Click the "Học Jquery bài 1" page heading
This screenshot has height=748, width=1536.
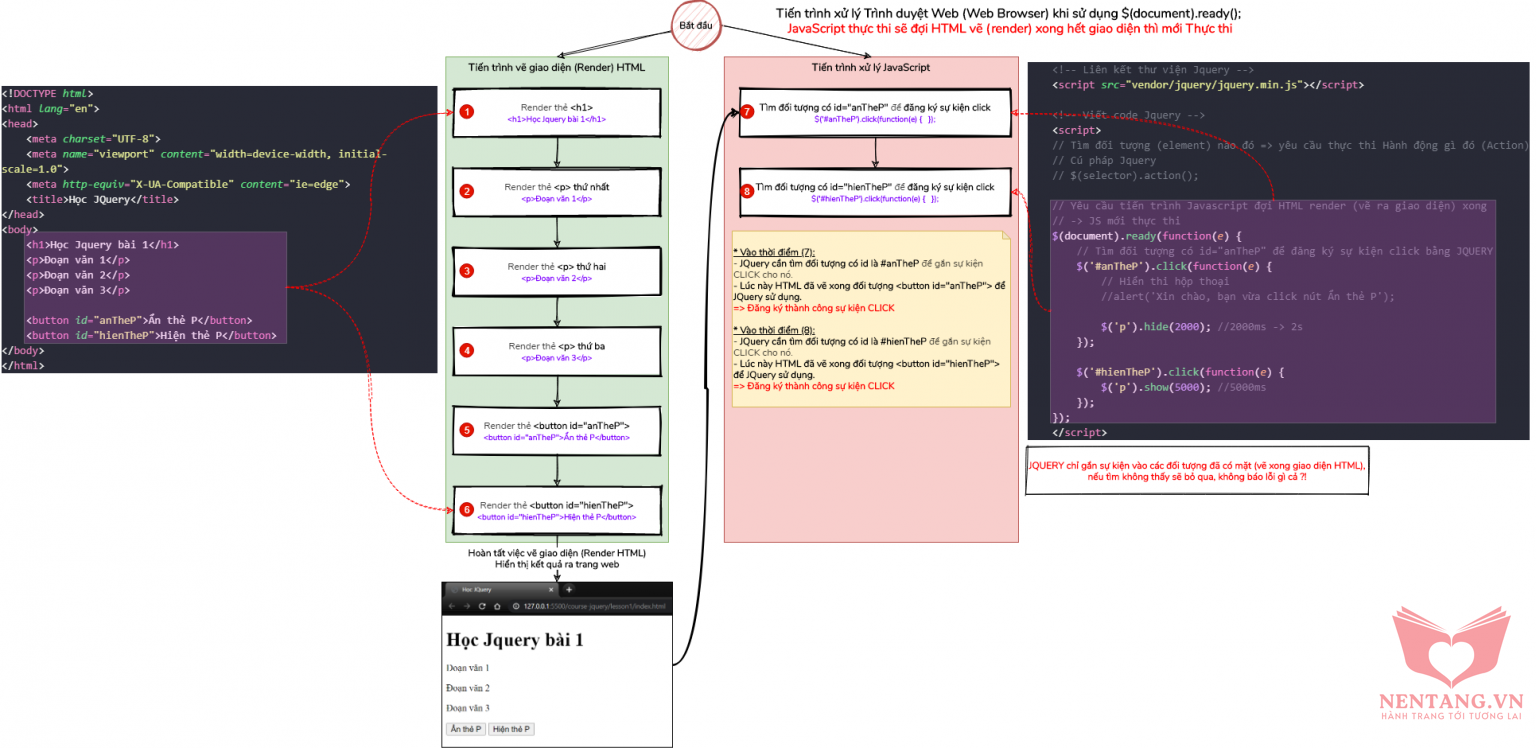[x=514, y=640]
